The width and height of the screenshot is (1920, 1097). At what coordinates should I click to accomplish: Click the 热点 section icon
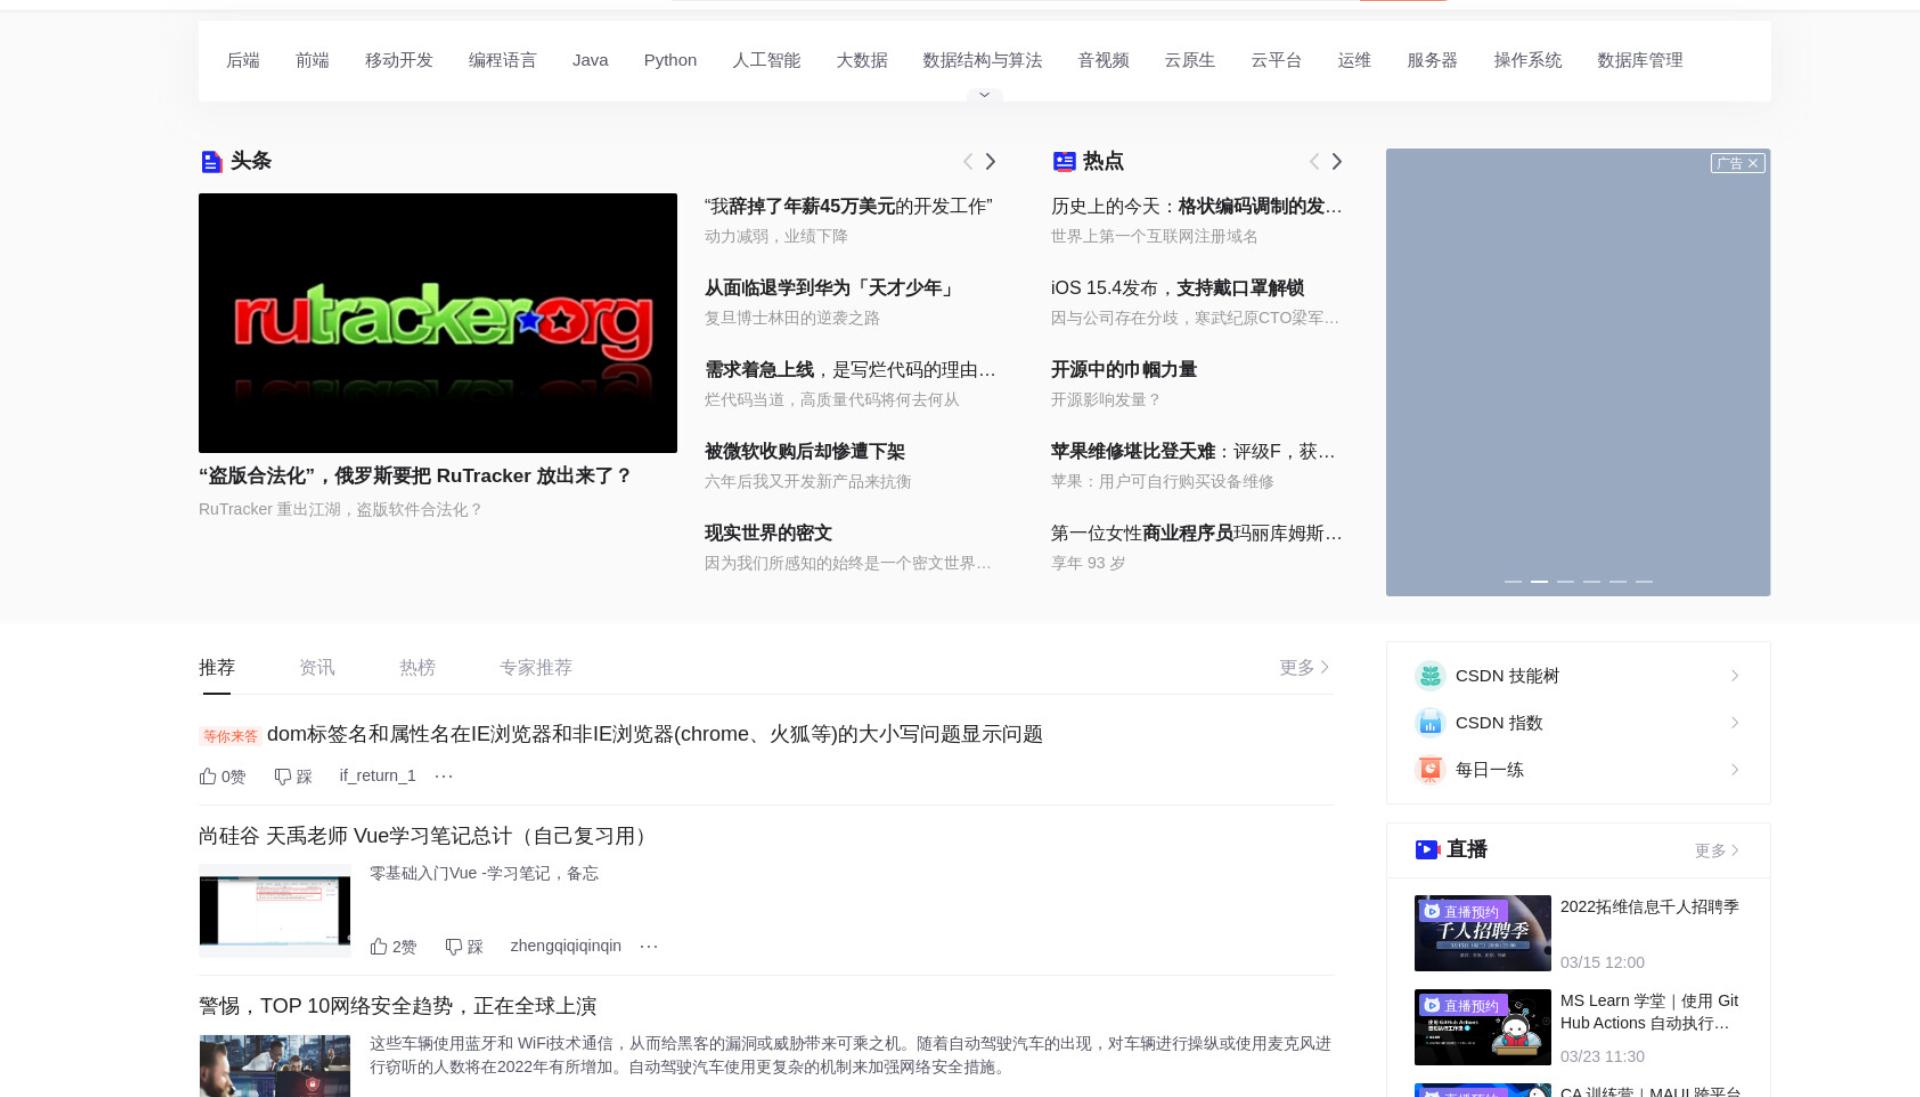[x=1064, y=161]
